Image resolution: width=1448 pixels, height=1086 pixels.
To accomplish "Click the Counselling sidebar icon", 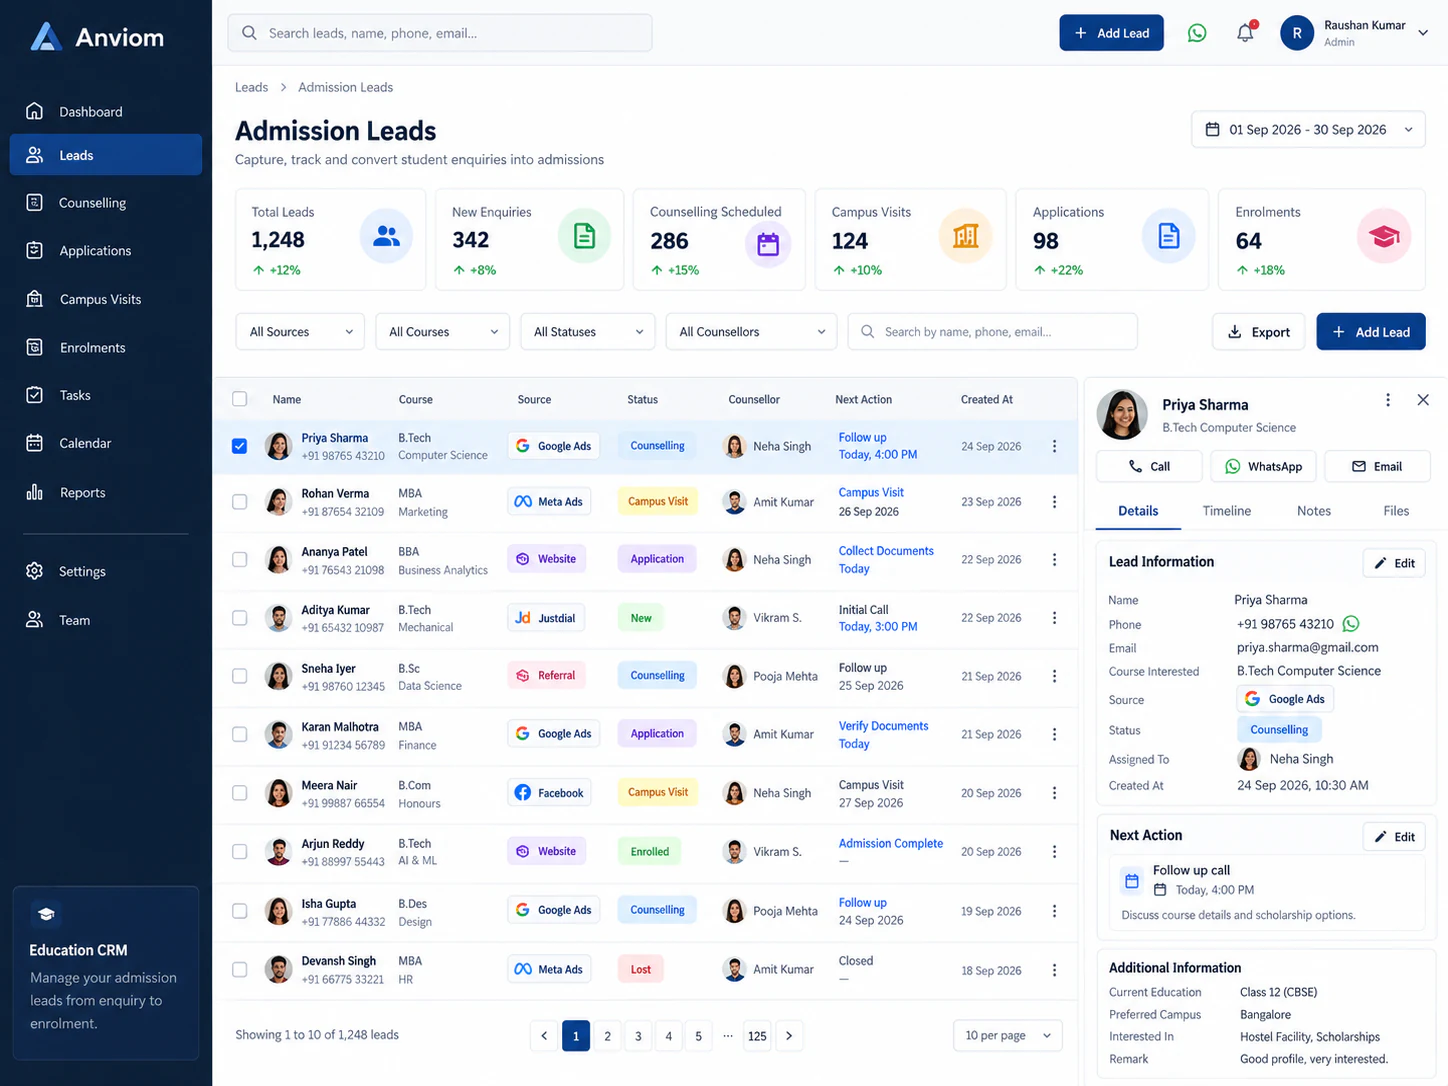I will [x=34, y=202].
